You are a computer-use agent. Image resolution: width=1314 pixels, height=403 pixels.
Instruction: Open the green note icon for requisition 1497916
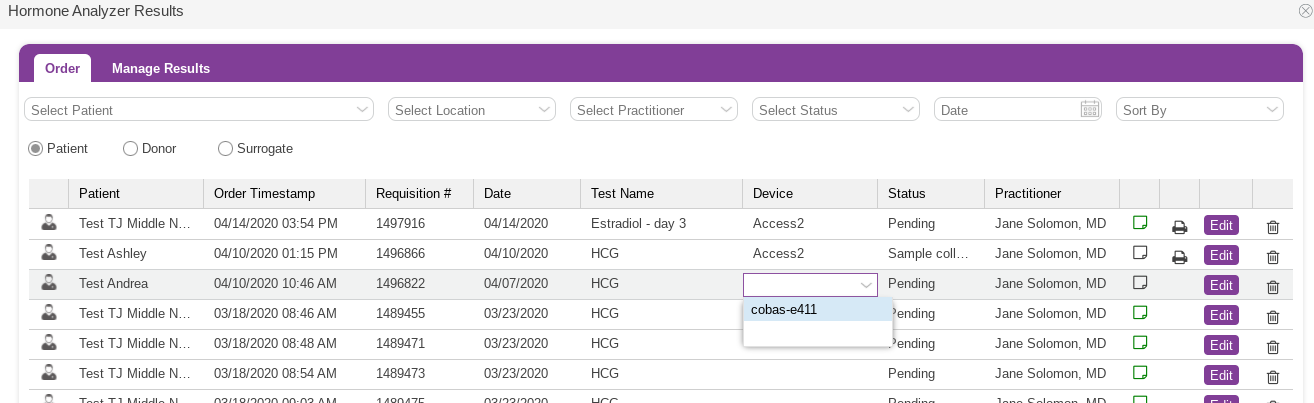[x=1139, y=222]
